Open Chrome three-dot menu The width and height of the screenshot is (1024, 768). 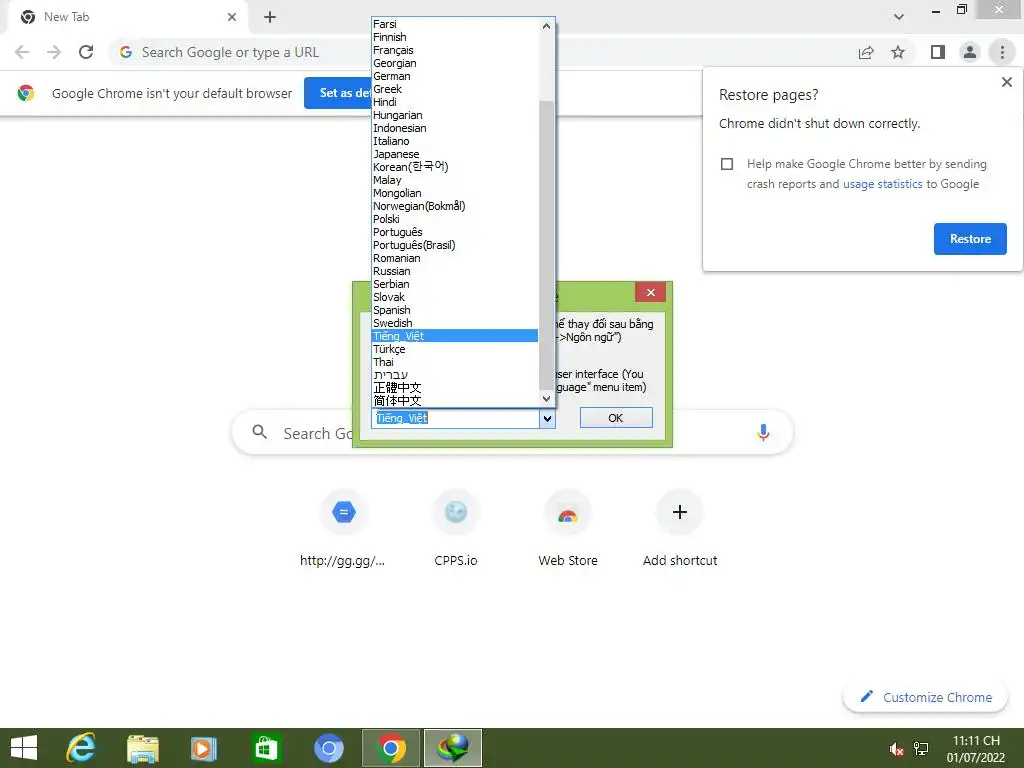(x=1002, y=52)
